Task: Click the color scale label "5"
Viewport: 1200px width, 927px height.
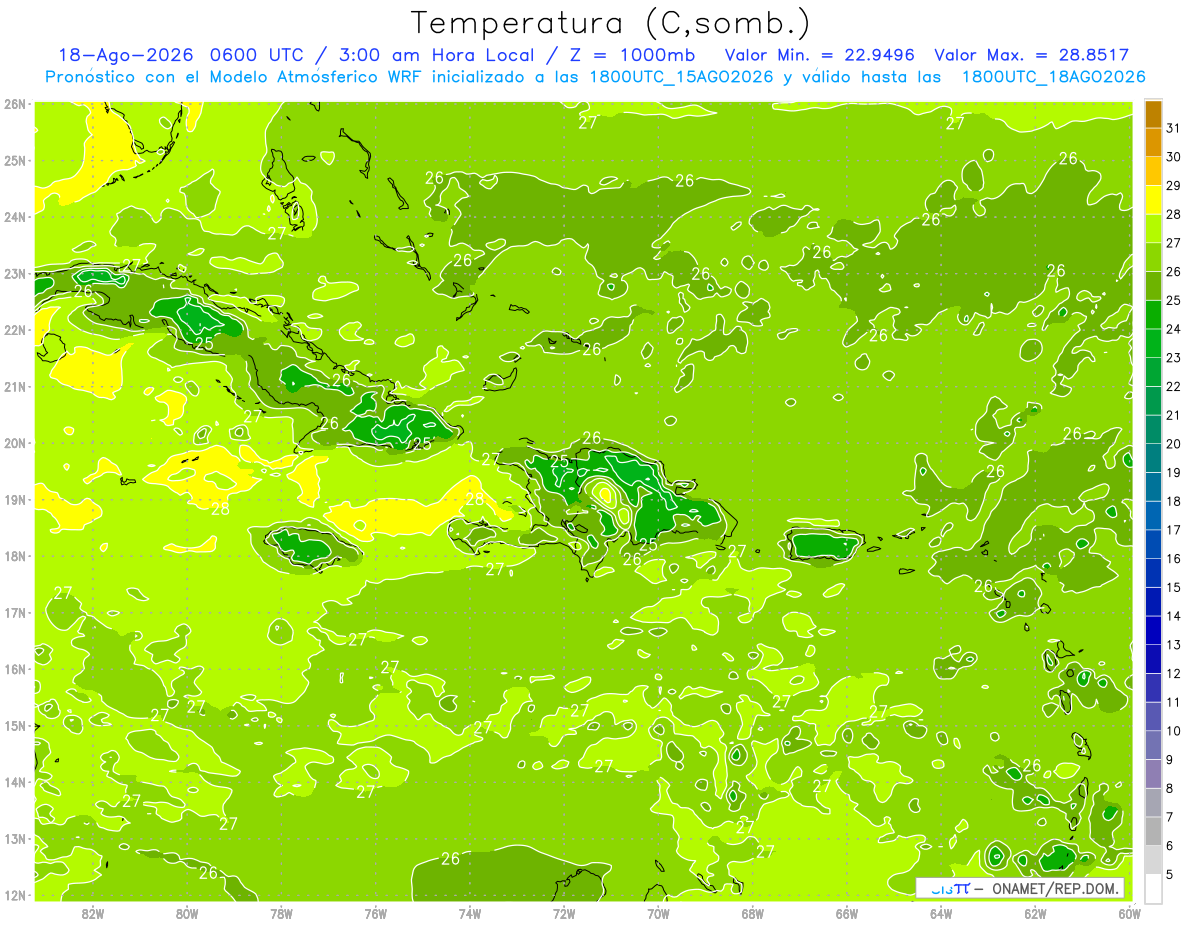Action: (x=1169, y=875)
